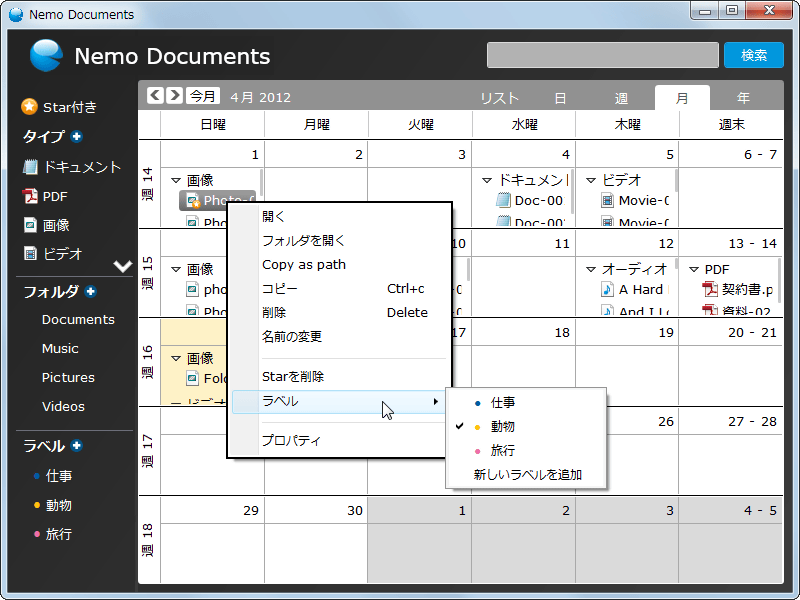The height and width of the screenshot is (600, 800).
Task: Filter by the 動物 label in the sidebar
Action: (53, 505)
